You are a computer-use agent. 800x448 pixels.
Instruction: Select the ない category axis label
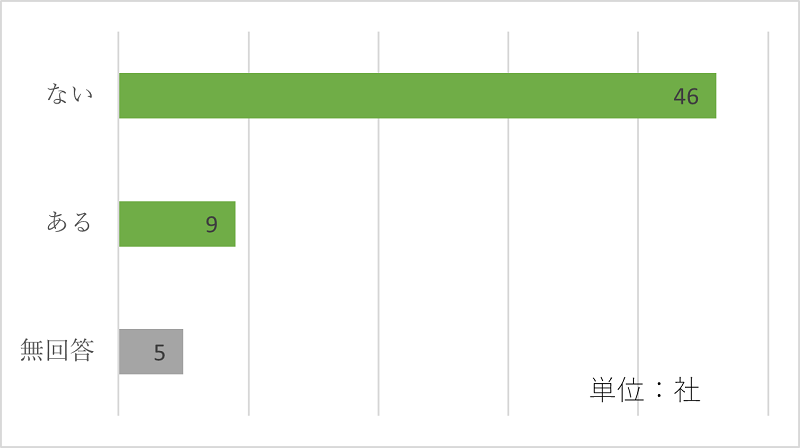pyautogui.click(x=70, y=94)
